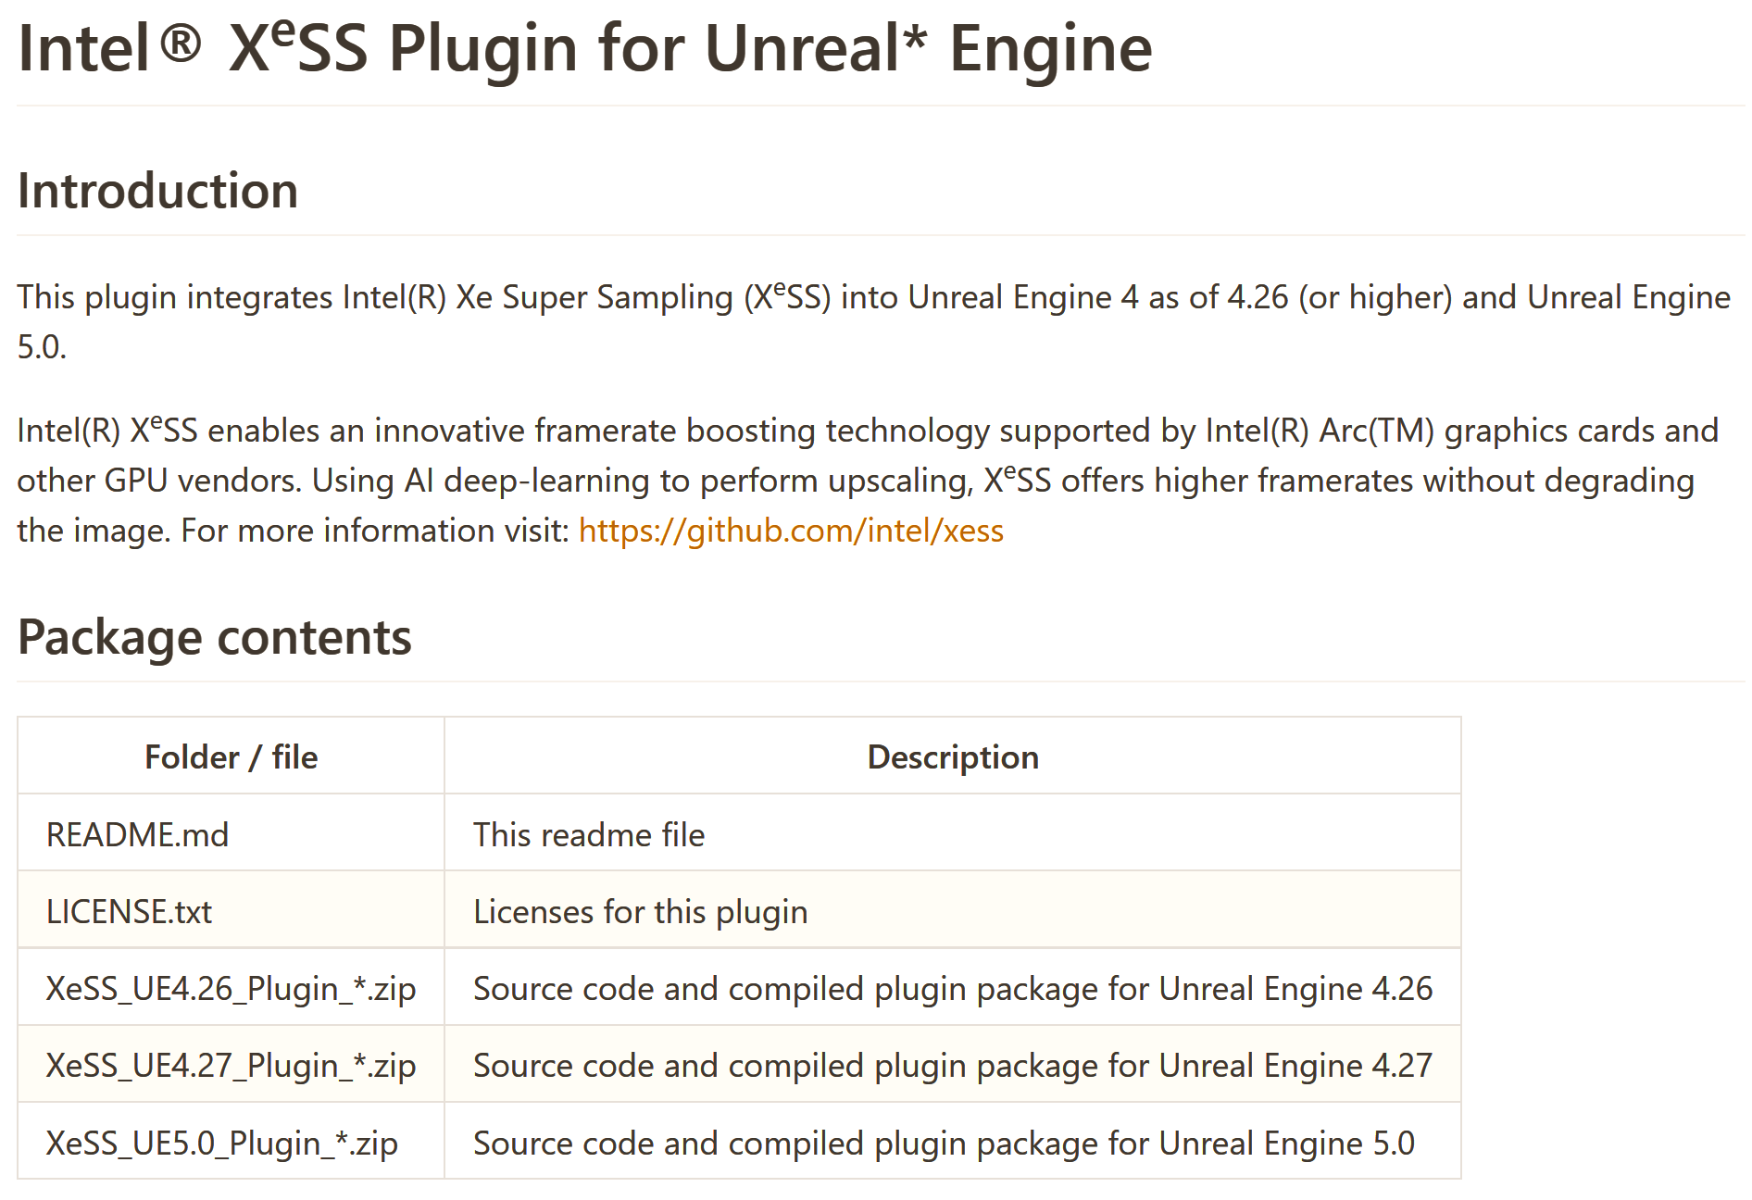The height and width of the screenshot is (1200, 1752).
Task: Select the Description column header
Action: [x=952, y=757]
